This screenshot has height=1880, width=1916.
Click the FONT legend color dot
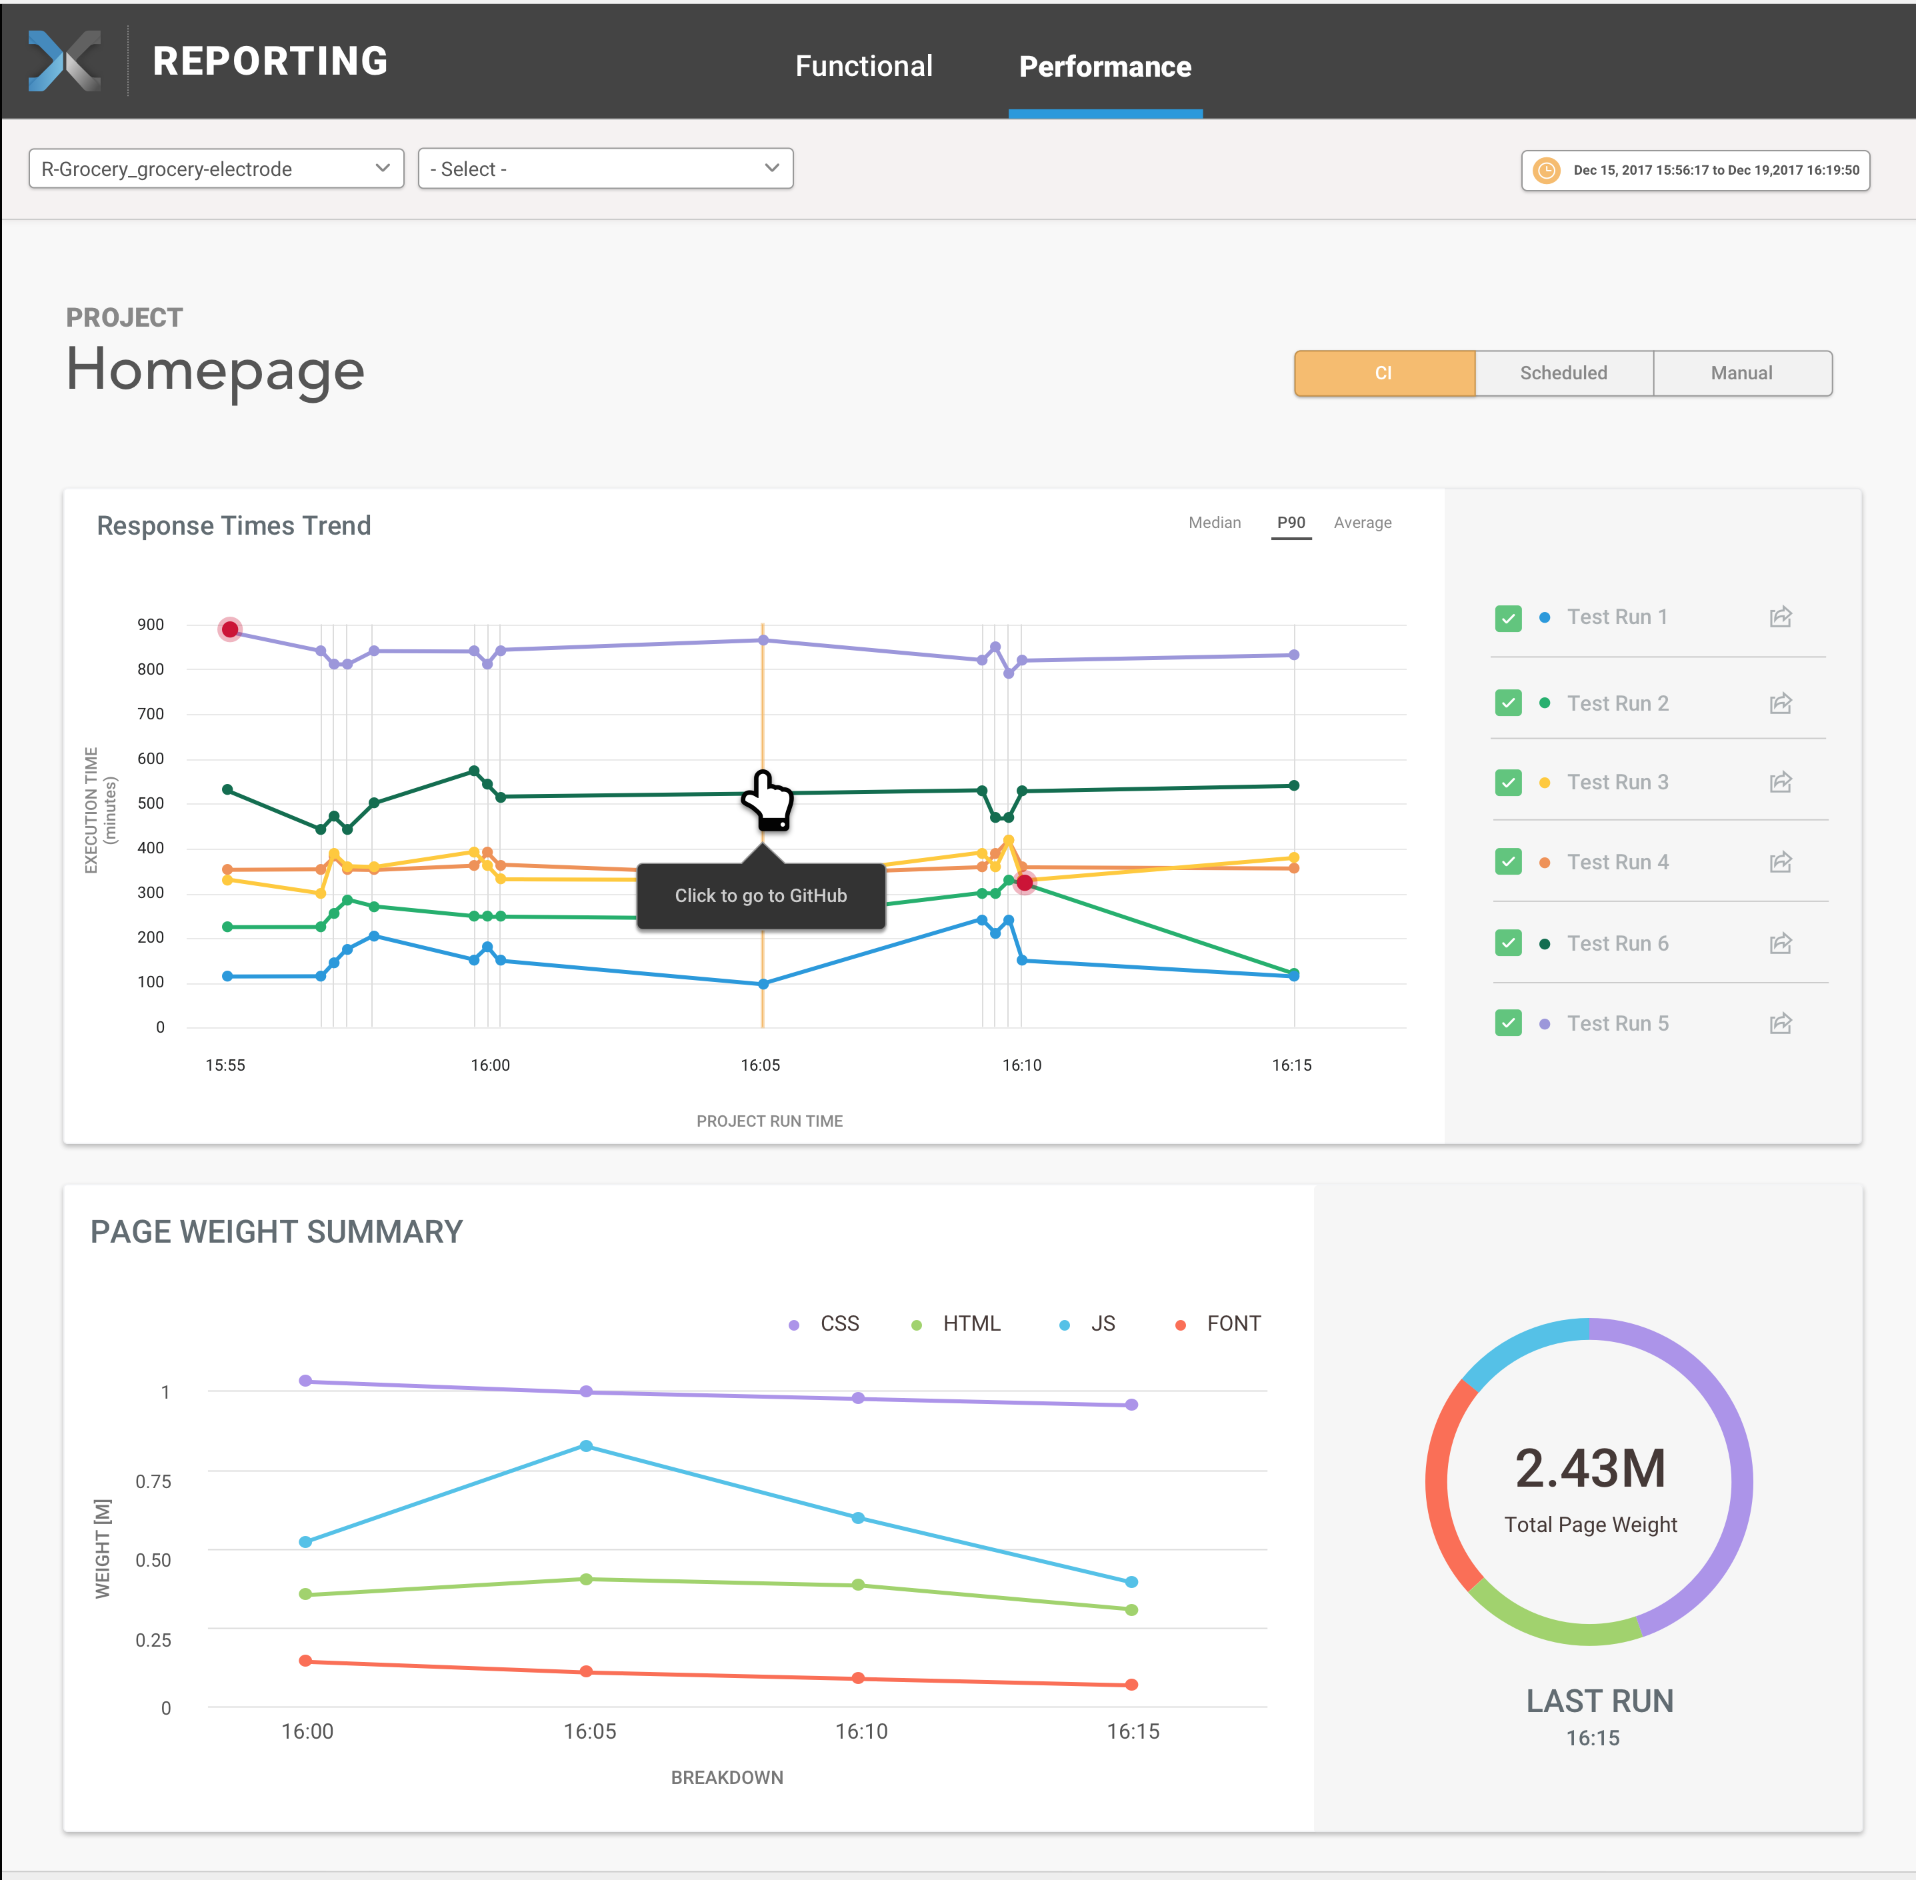coord(1180,1324)
